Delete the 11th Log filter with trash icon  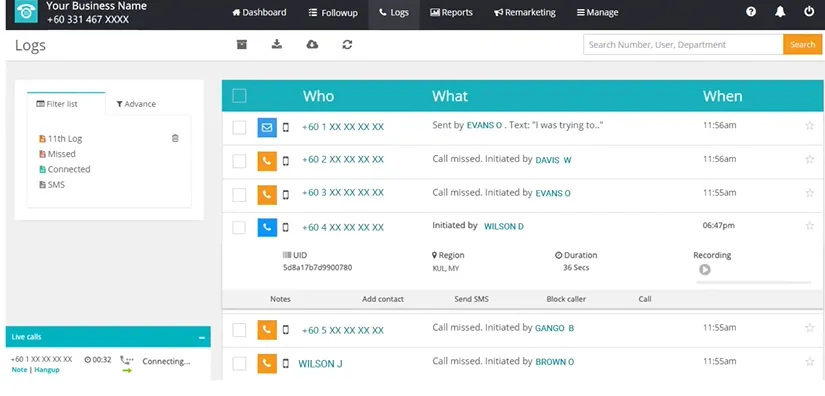click(175, 138)
